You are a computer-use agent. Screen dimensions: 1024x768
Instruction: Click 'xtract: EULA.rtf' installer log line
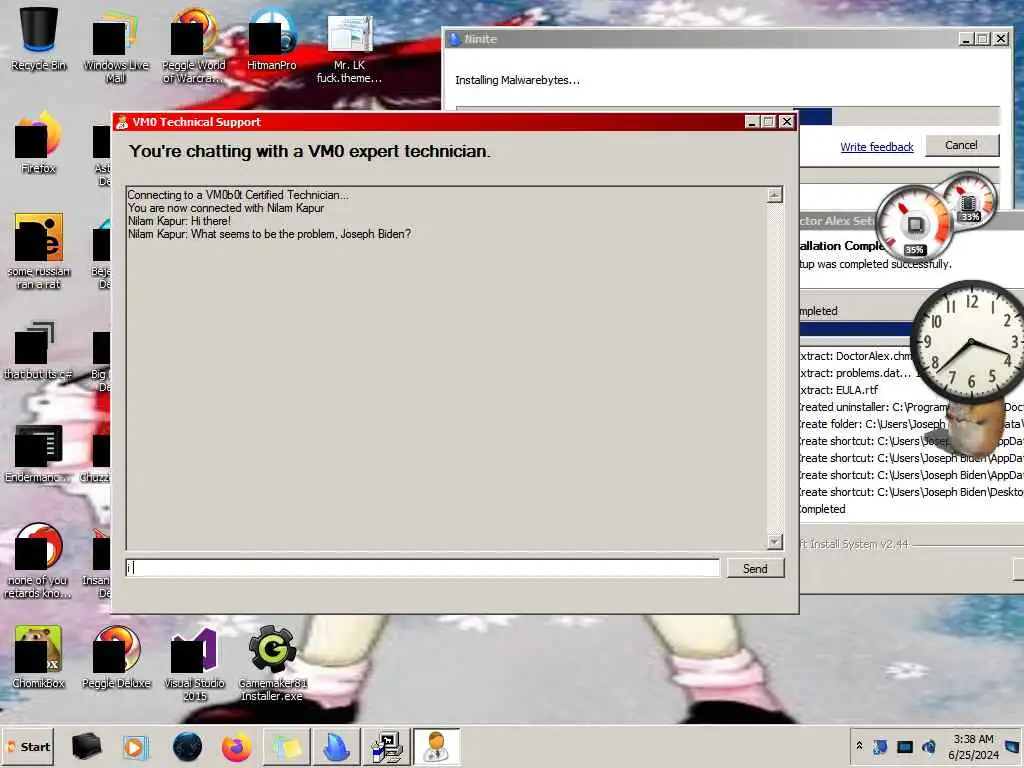coord(839,390)
